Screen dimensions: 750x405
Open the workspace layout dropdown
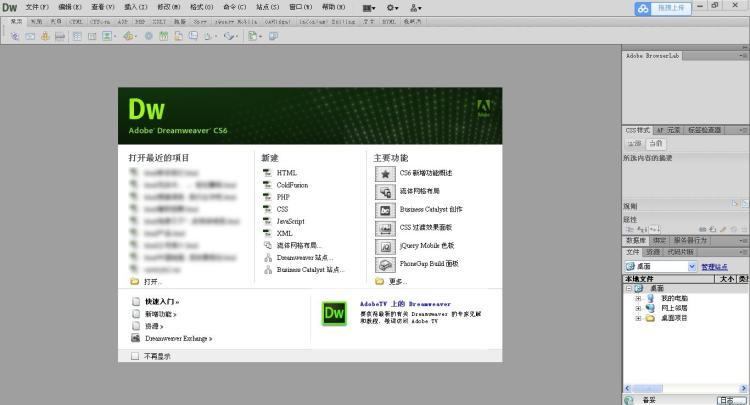tap(369, 8)
